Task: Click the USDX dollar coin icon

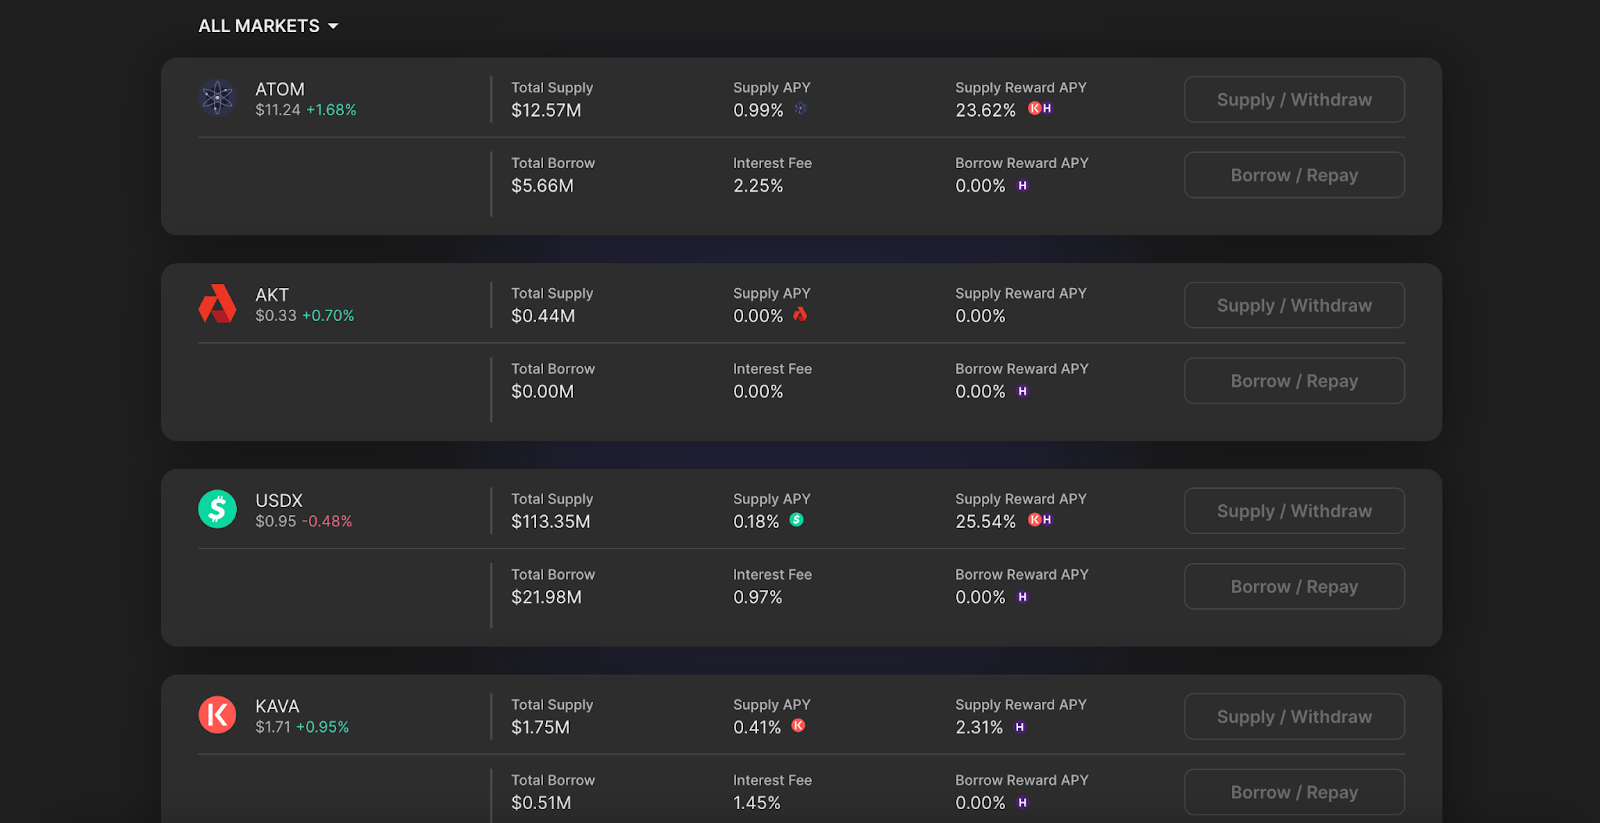Action: 217,509
